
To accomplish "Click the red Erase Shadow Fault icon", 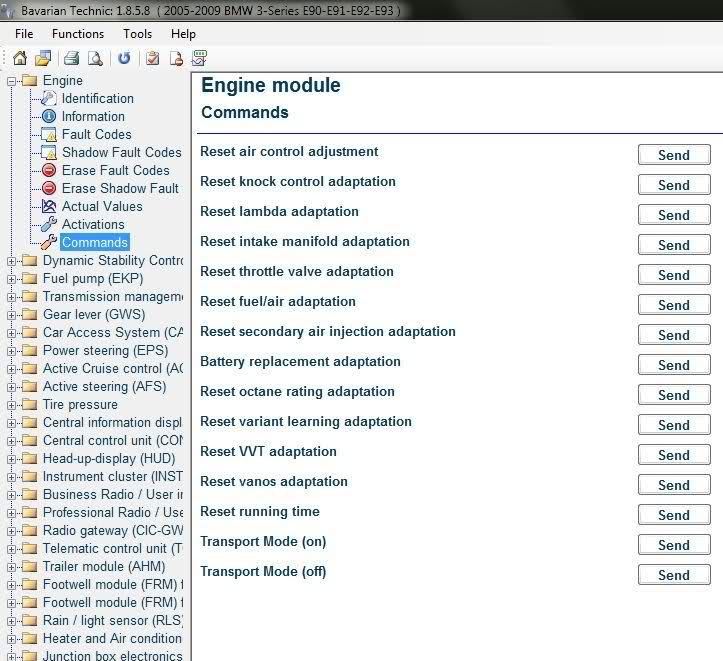I will tap(49, 188).
